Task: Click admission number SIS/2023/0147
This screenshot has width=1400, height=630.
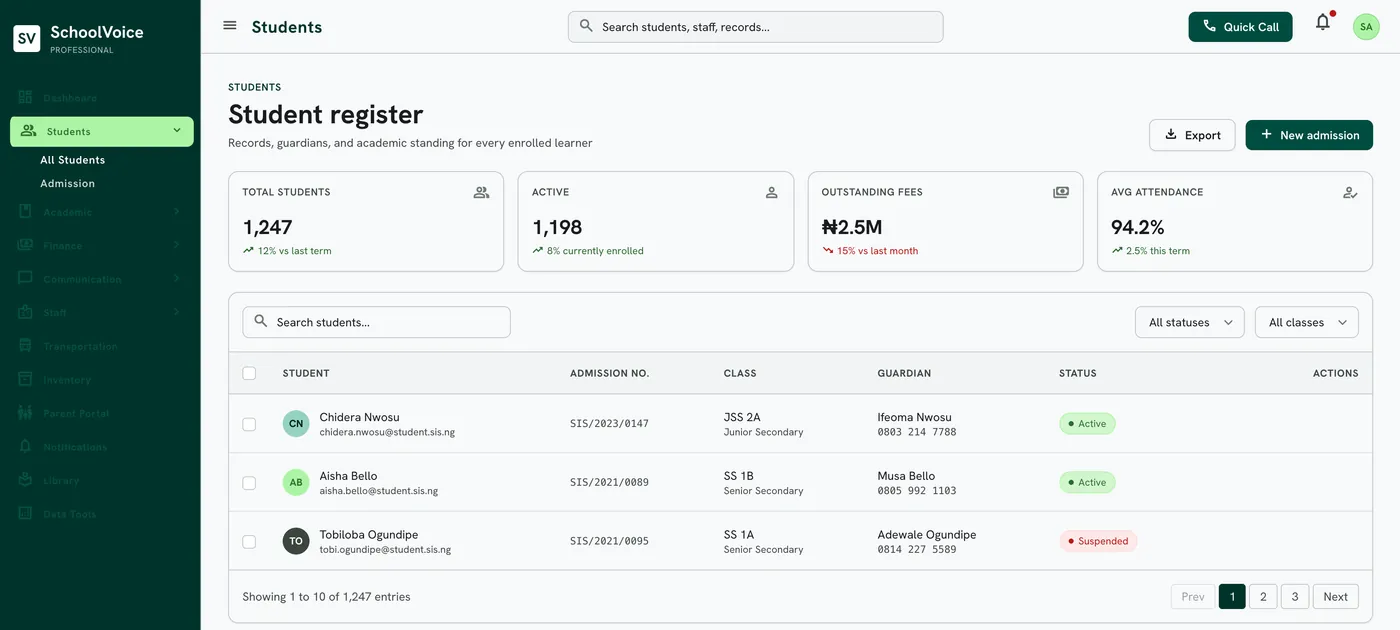Action: coord(609,424)
